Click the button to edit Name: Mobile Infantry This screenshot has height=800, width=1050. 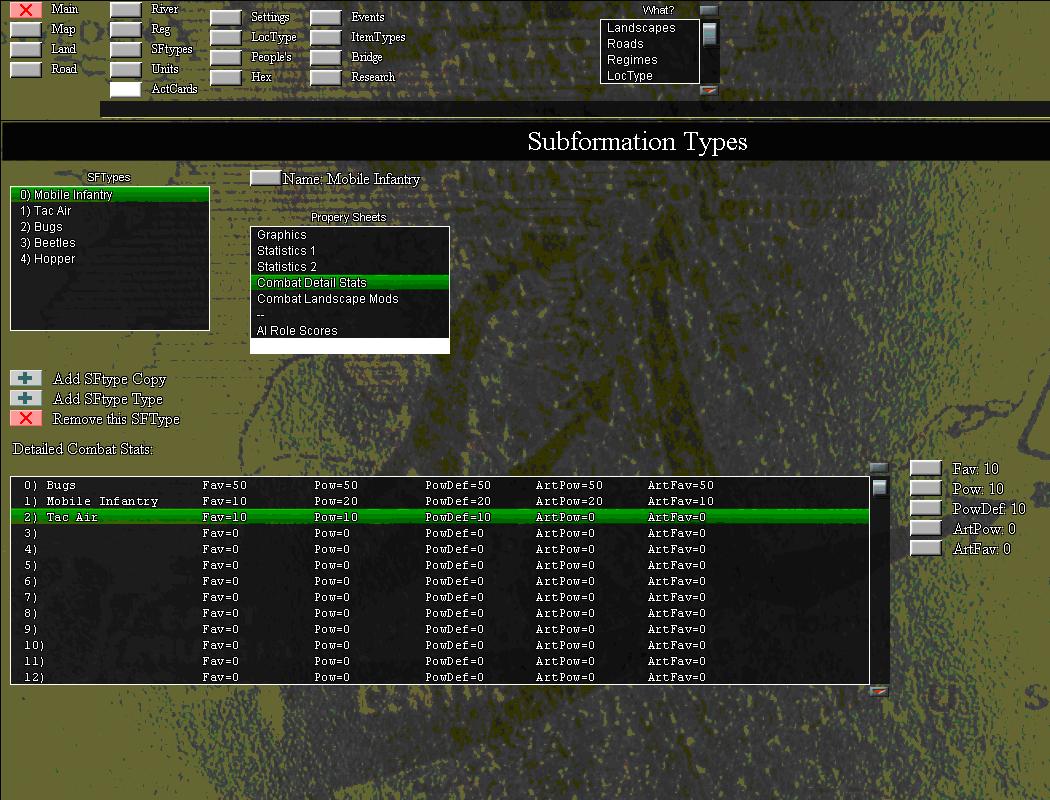point(266,179)
